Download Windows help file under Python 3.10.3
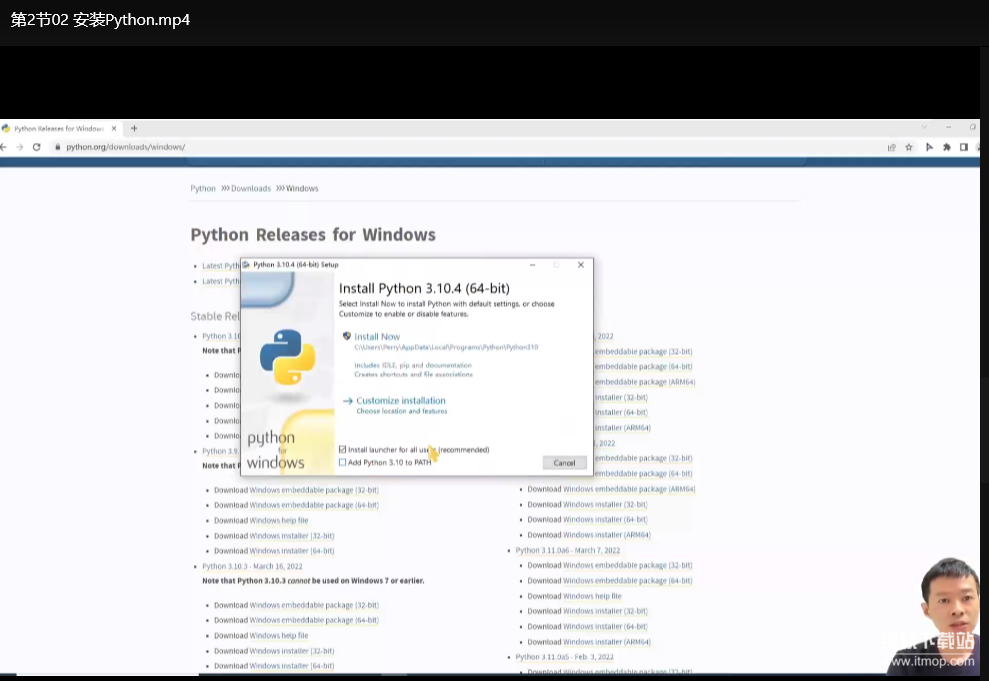 (278, 635)
